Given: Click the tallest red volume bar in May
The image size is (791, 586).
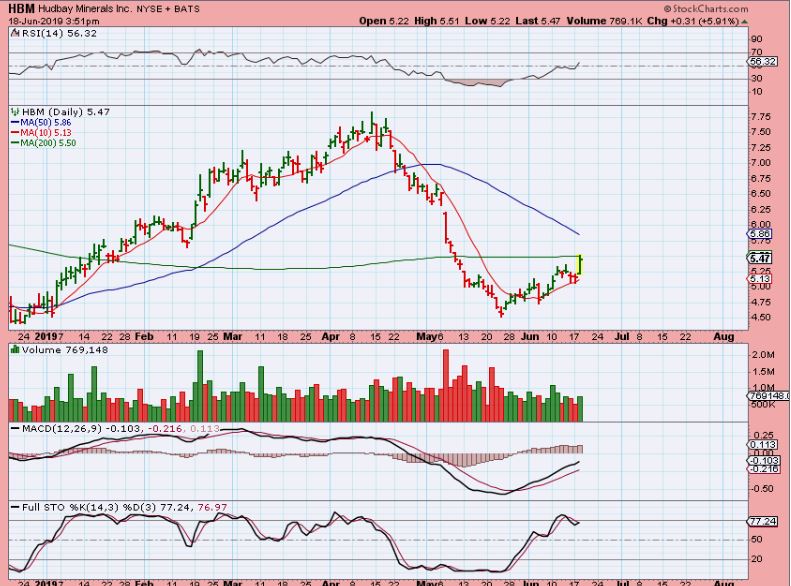Looking at the screenshot, I should coord(445,385).
